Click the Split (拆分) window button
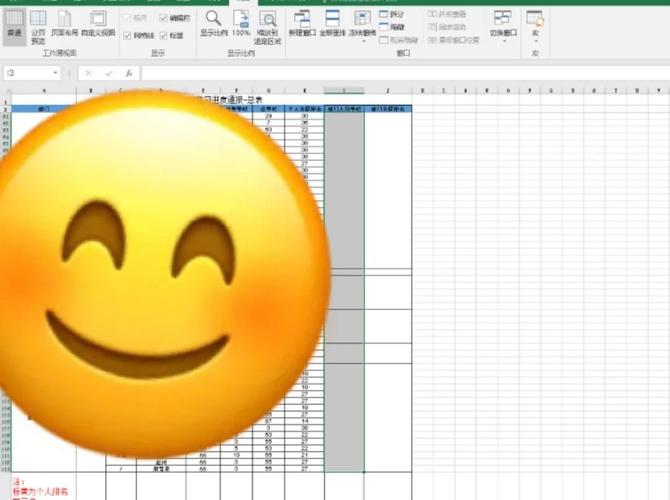Image resolution: width=670 pixels, height=500 pixels. click(391, 14)
